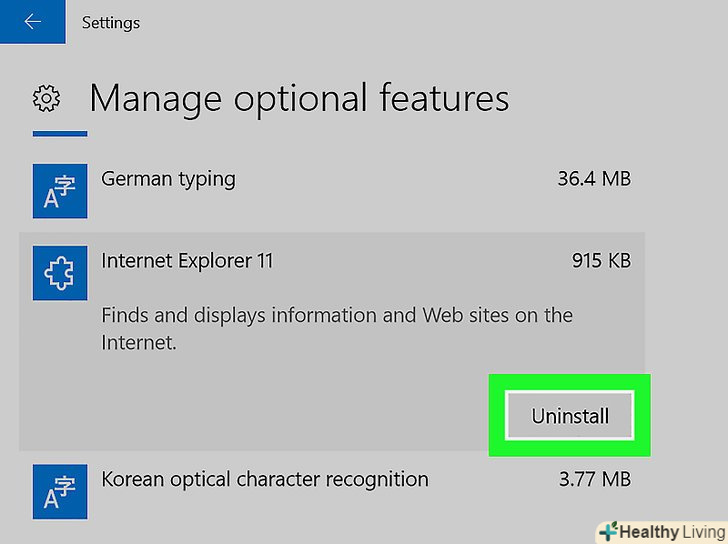The image size is (728, 544).
Task: Click the Korean optical character recognition icon
Action: tap(60, 491)
